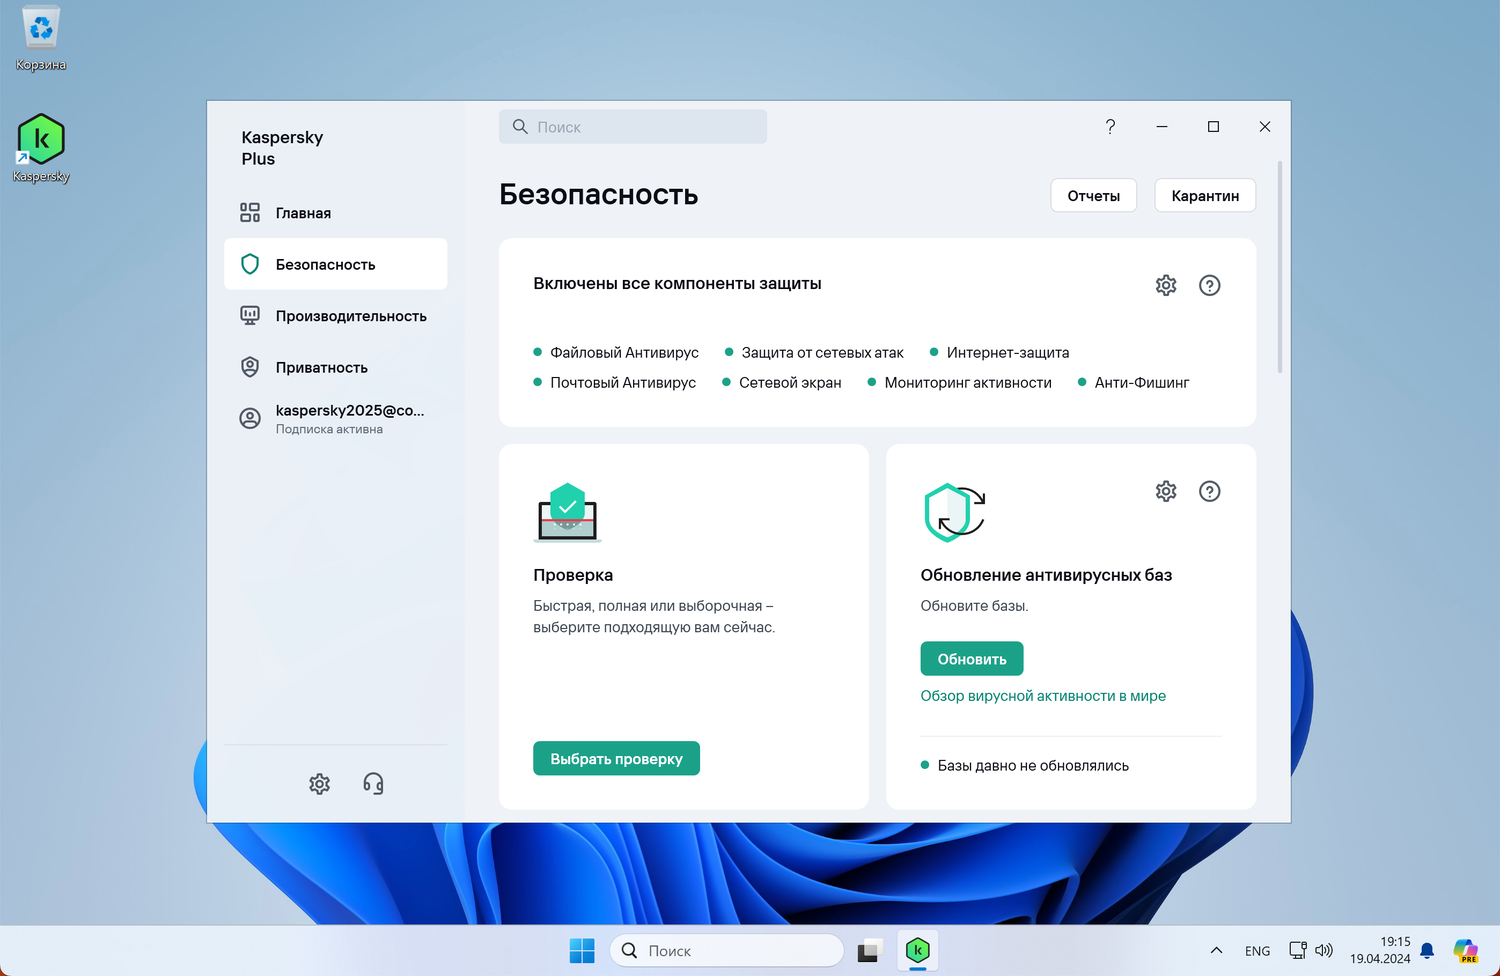This screenshot has width=1500, height=976.
Task: Click Интернет-защита component
Action: [999, 352]
